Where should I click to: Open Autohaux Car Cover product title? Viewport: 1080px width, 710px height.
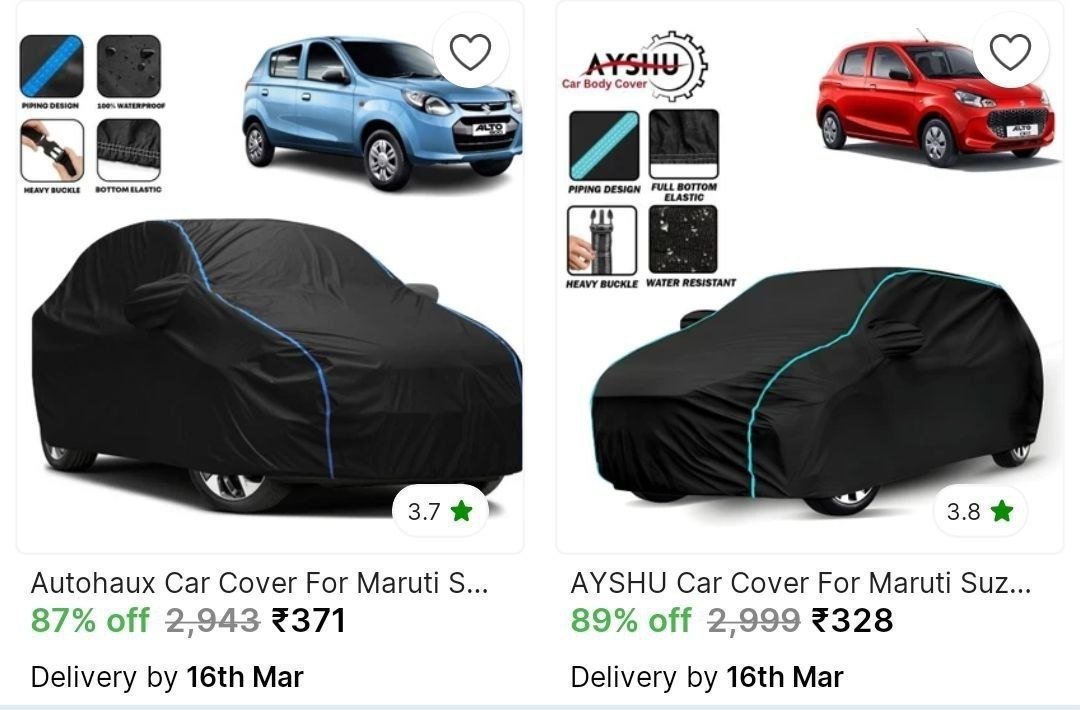pos(259,583)
